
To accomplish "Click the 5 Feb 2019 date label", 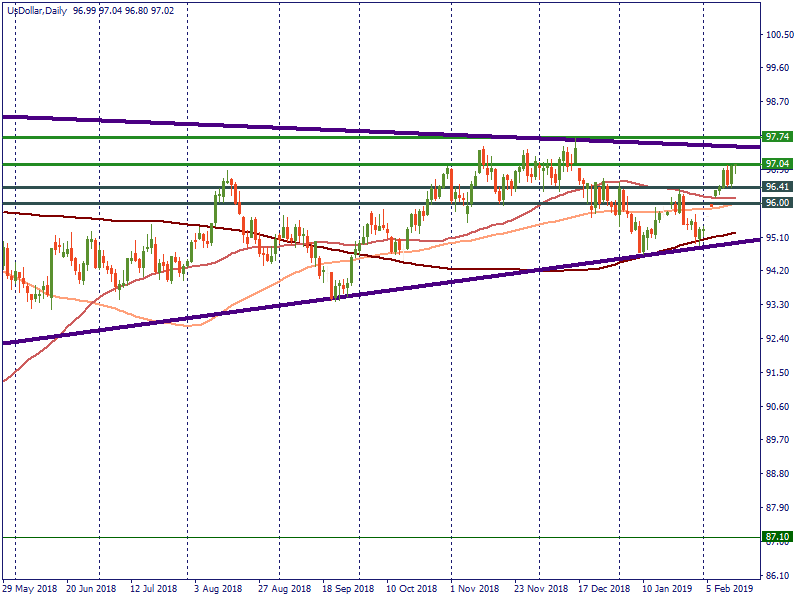I will (729, 590).
